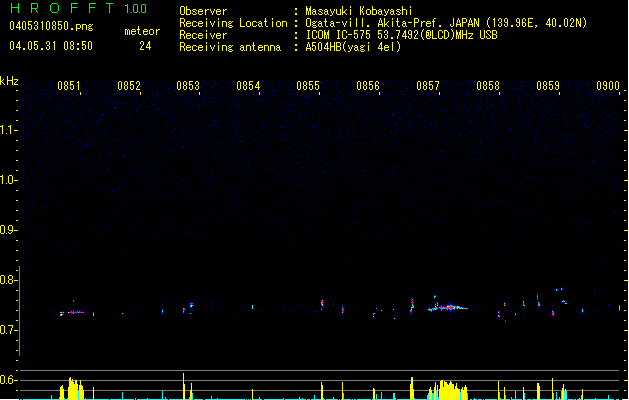629x400 pixels.
Task: Click the 0.6 kHz frequency label
Action: [x=8, y=380]
